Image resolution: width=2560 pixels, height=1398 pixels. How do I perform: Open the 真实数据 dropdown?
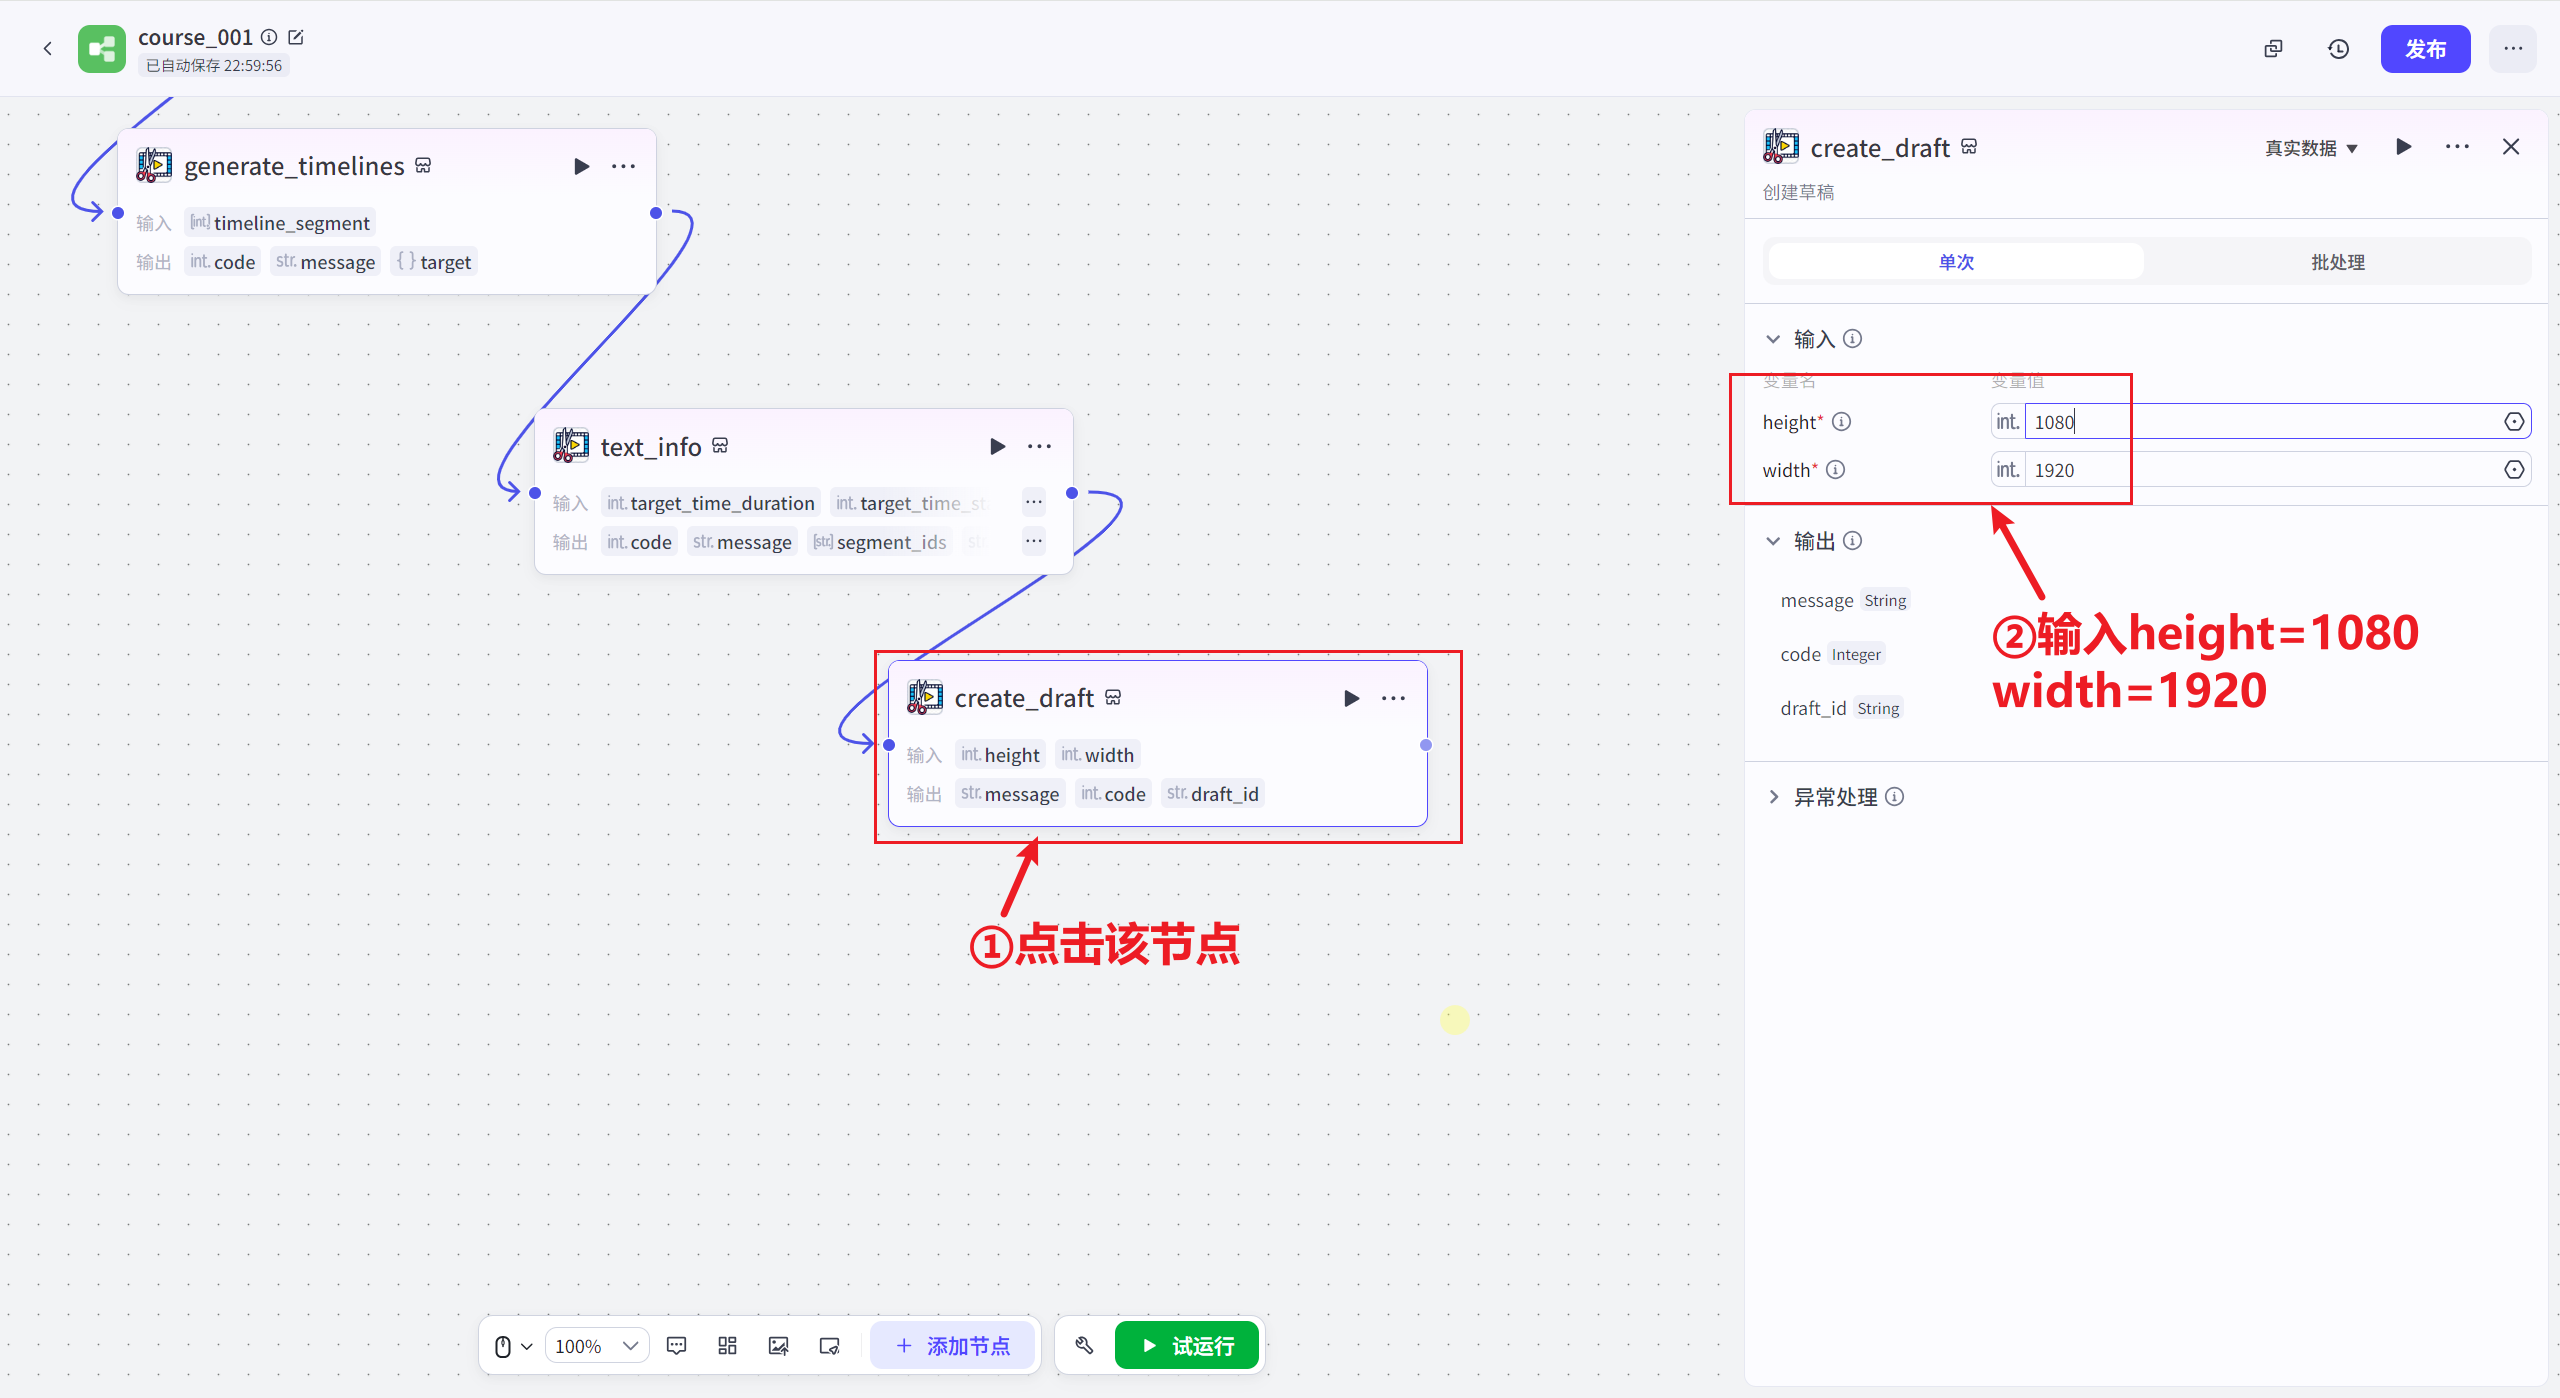click(x=2311, y=148)
